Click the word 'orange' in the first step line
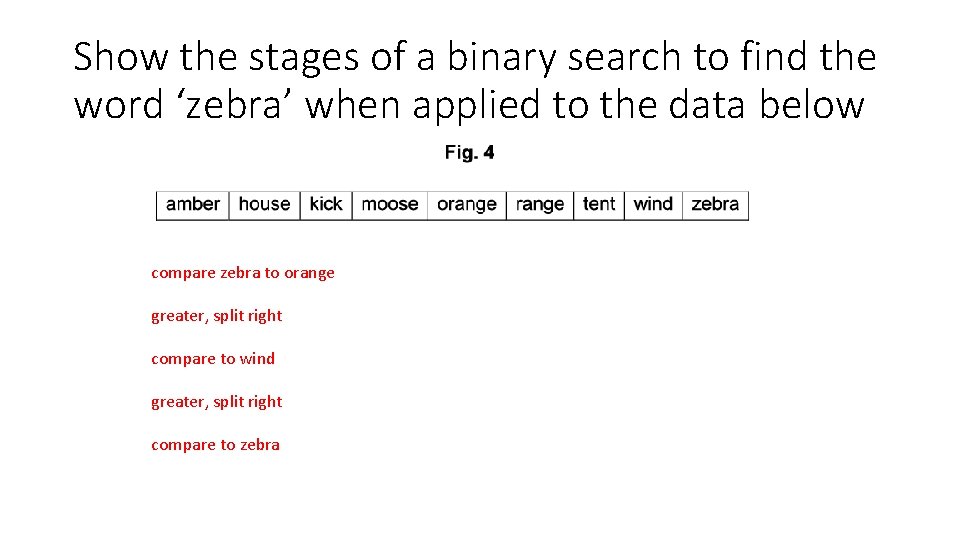This screenshot has width=960, height=540. tap(309, 273)
